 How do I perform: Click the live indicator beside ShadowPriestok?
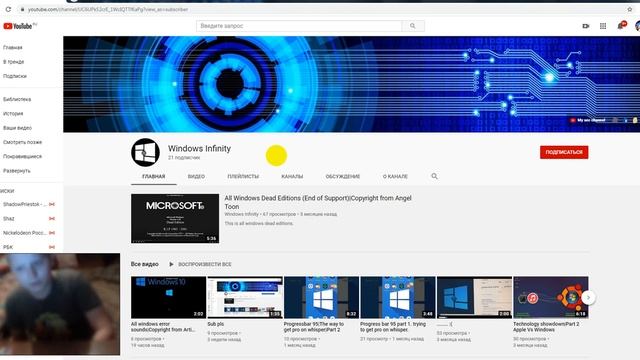click(x=52, y=204)
